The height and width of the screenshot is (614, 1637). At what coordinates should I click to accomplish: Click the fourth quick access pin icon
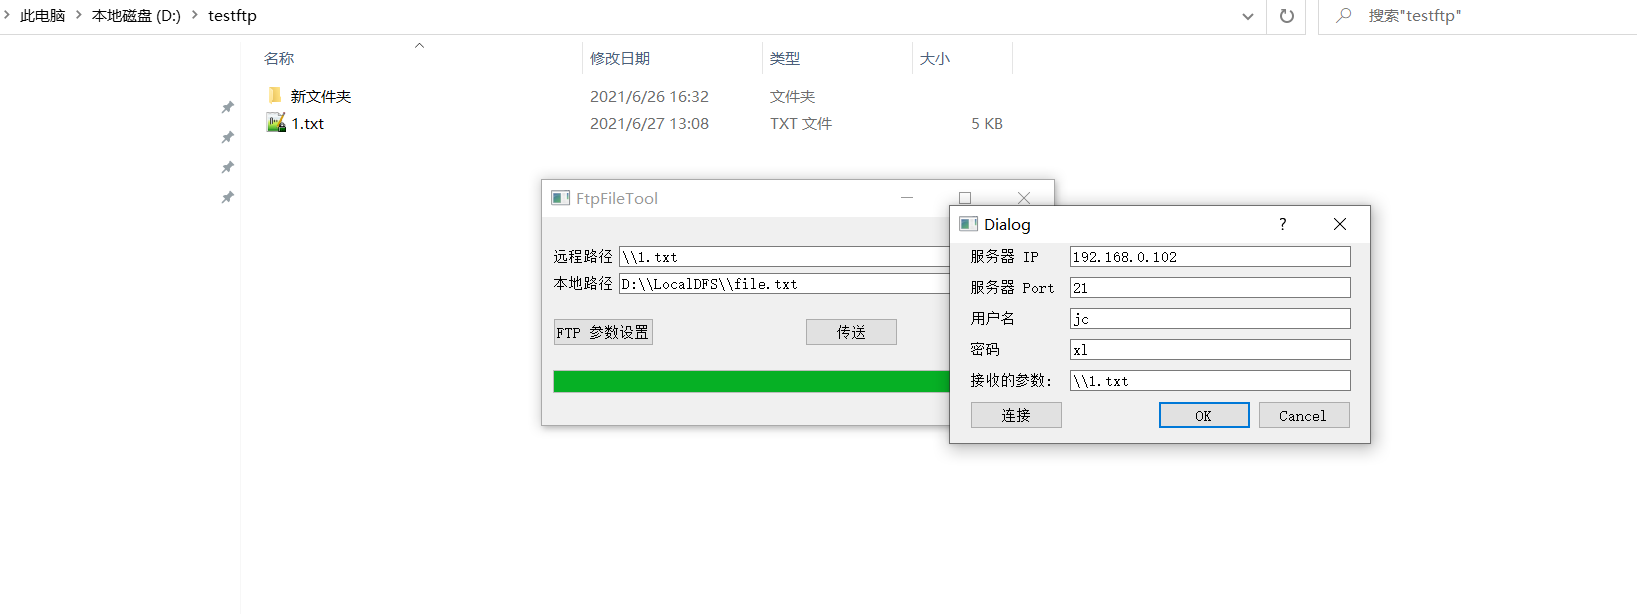(228, 197)
